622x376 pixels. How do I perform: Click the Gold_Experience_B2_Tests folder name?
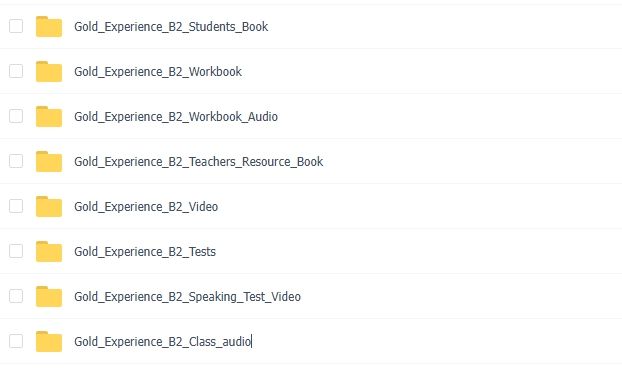click(145, 252)
